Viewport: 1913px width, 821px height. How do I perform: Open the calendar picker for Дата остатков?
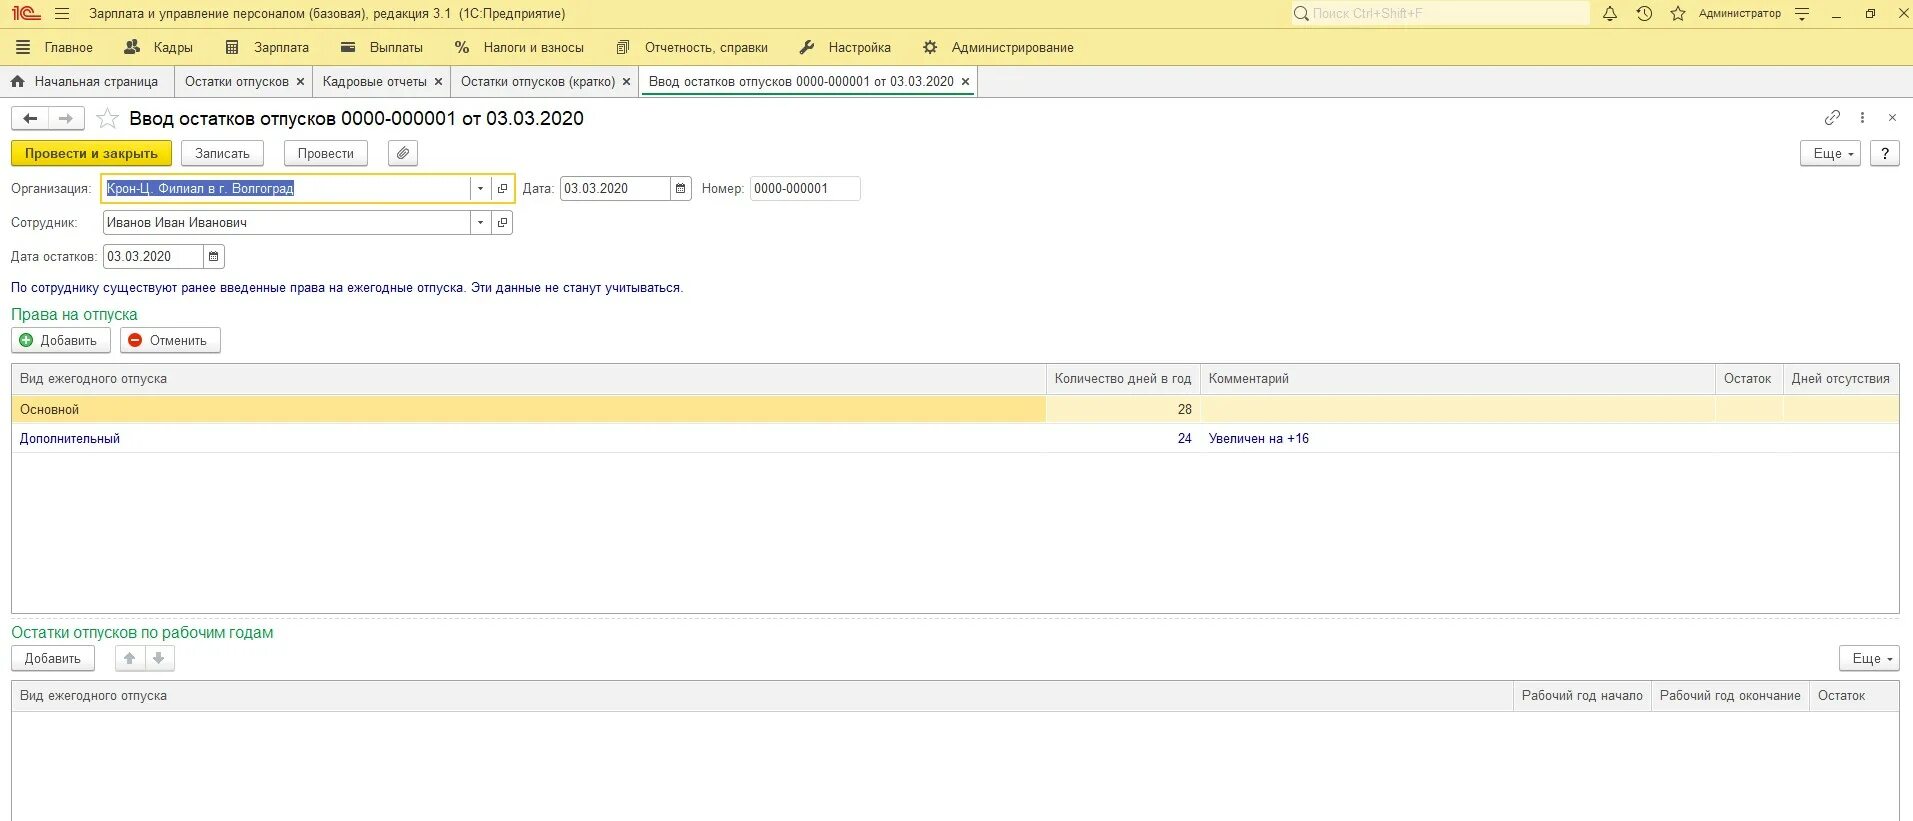214,256
